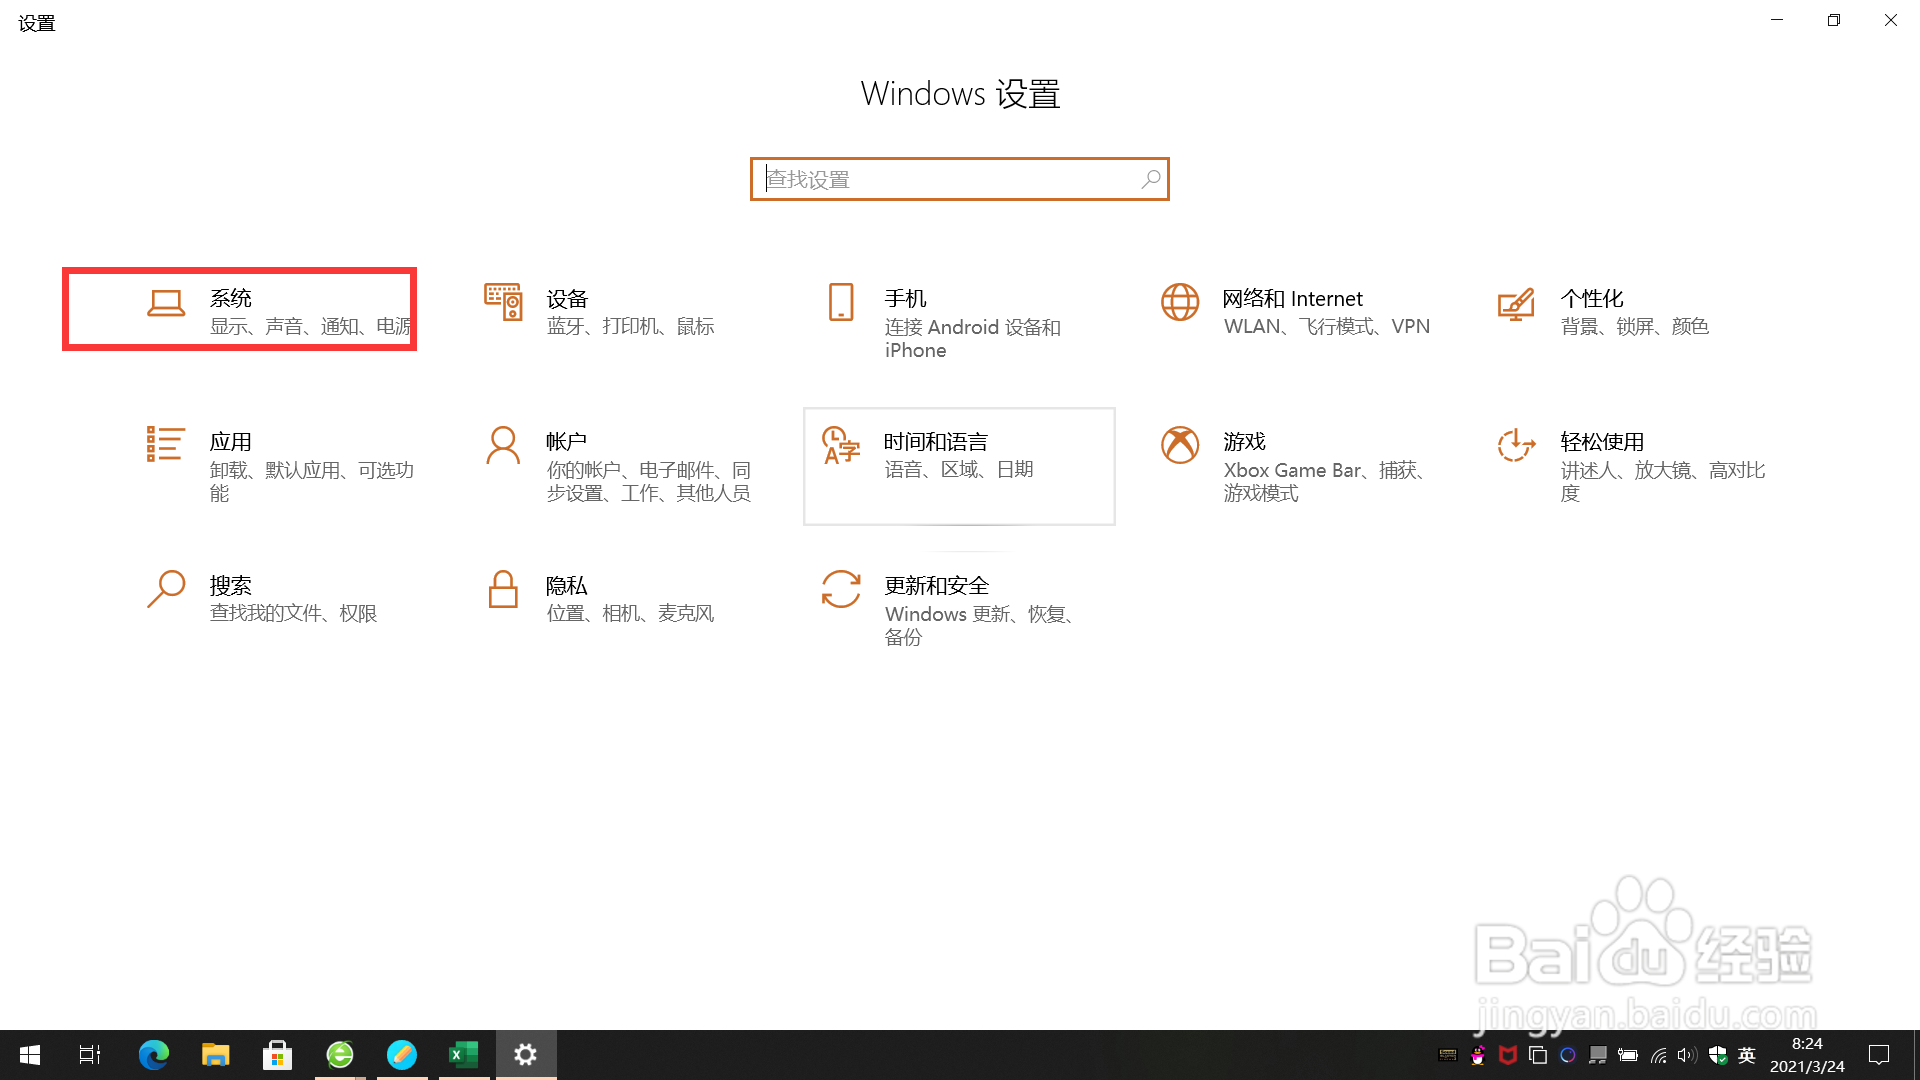Open 帐户 (Accounts) settings
The width and height of the screenshot is (1920, 1080).
(620, 465)
